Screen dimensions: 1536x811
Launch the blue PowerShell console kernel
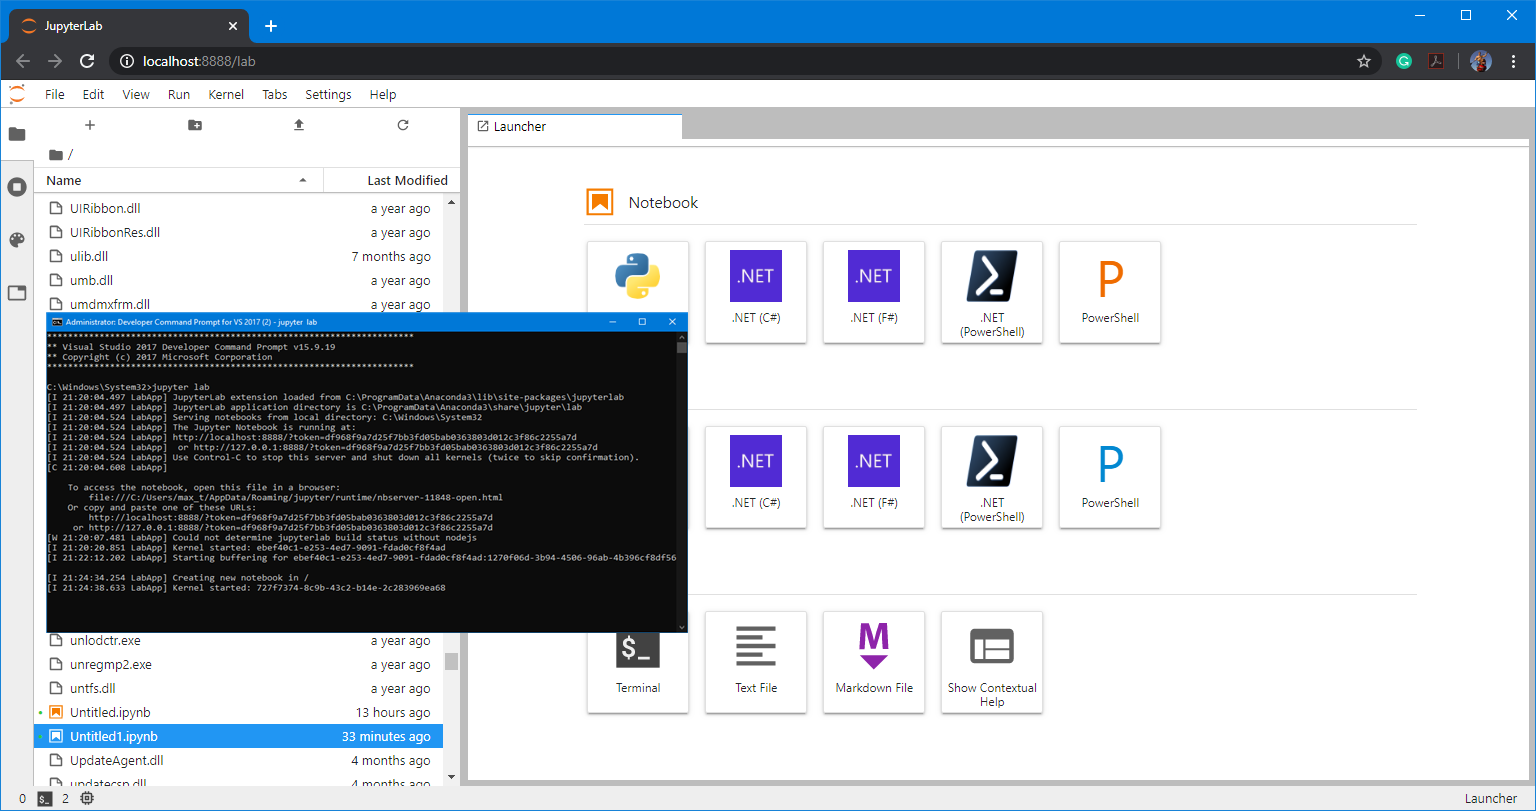pos(1110,477)
